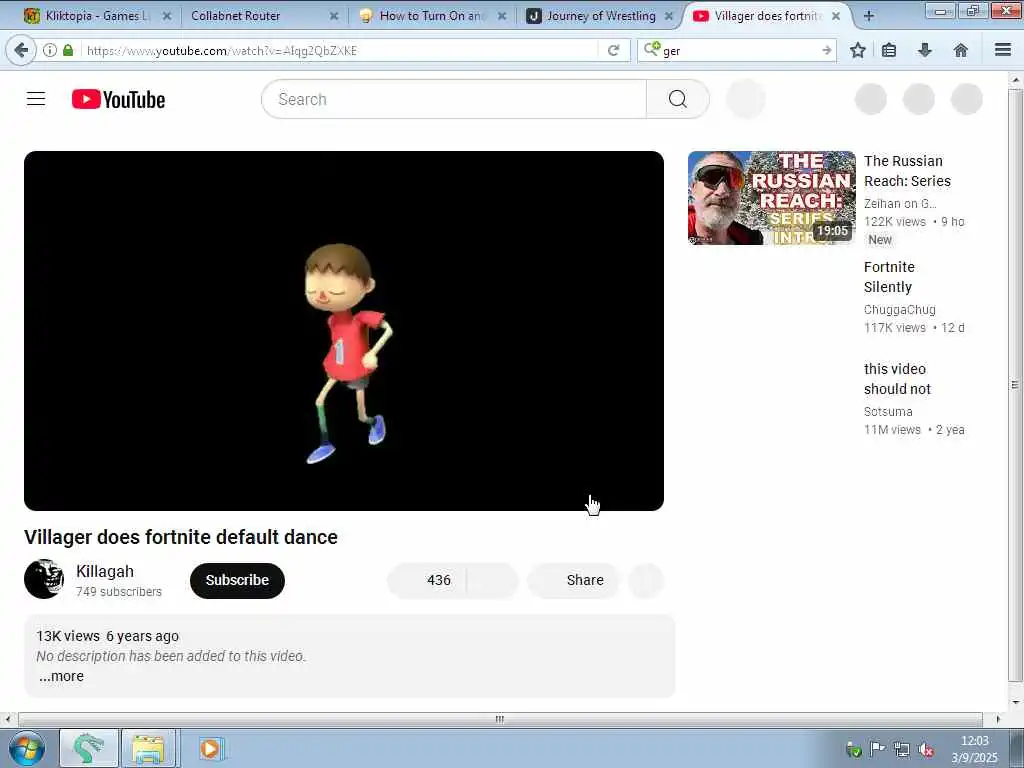This screenshot has width=1024, height=768.
Task: Open the YouTube guide hamburger menu
Action: click(36, 99)
